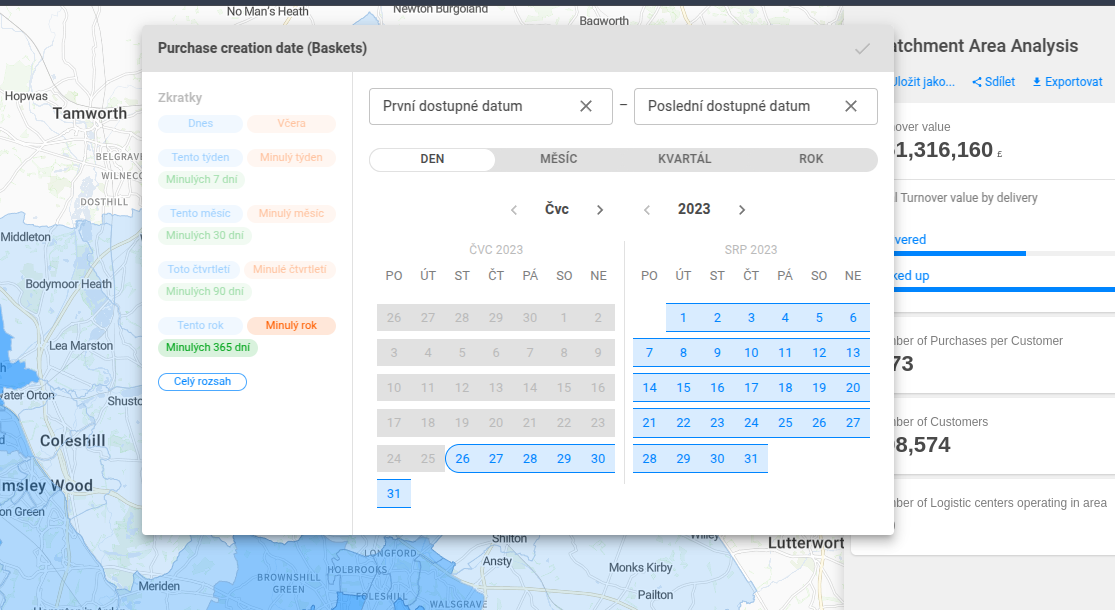
Task: Select the Minulý rok shortcut
Action: click(291, 326)
